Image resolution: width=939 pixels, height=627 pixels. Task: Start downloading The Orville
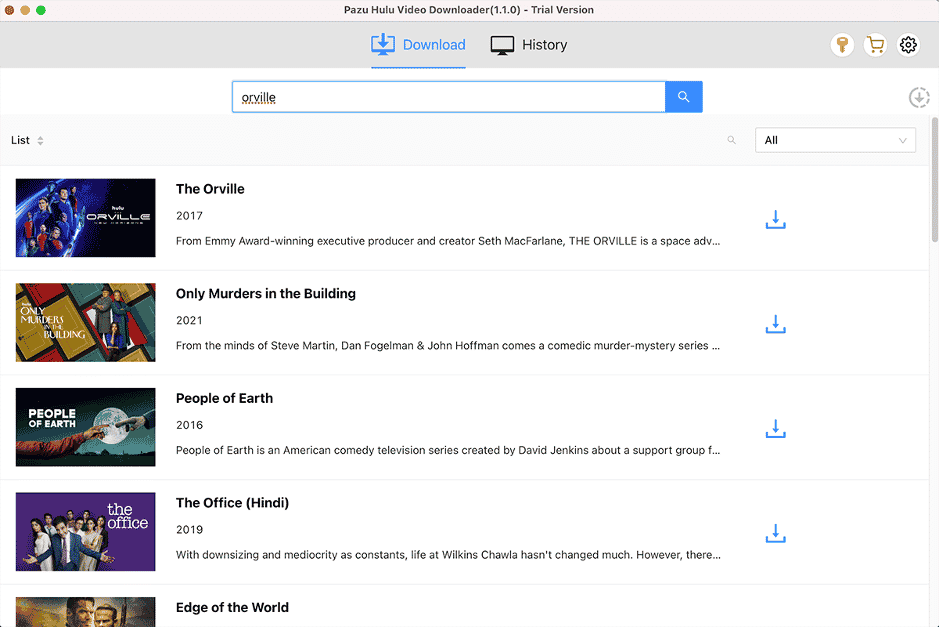coord(775,219)
